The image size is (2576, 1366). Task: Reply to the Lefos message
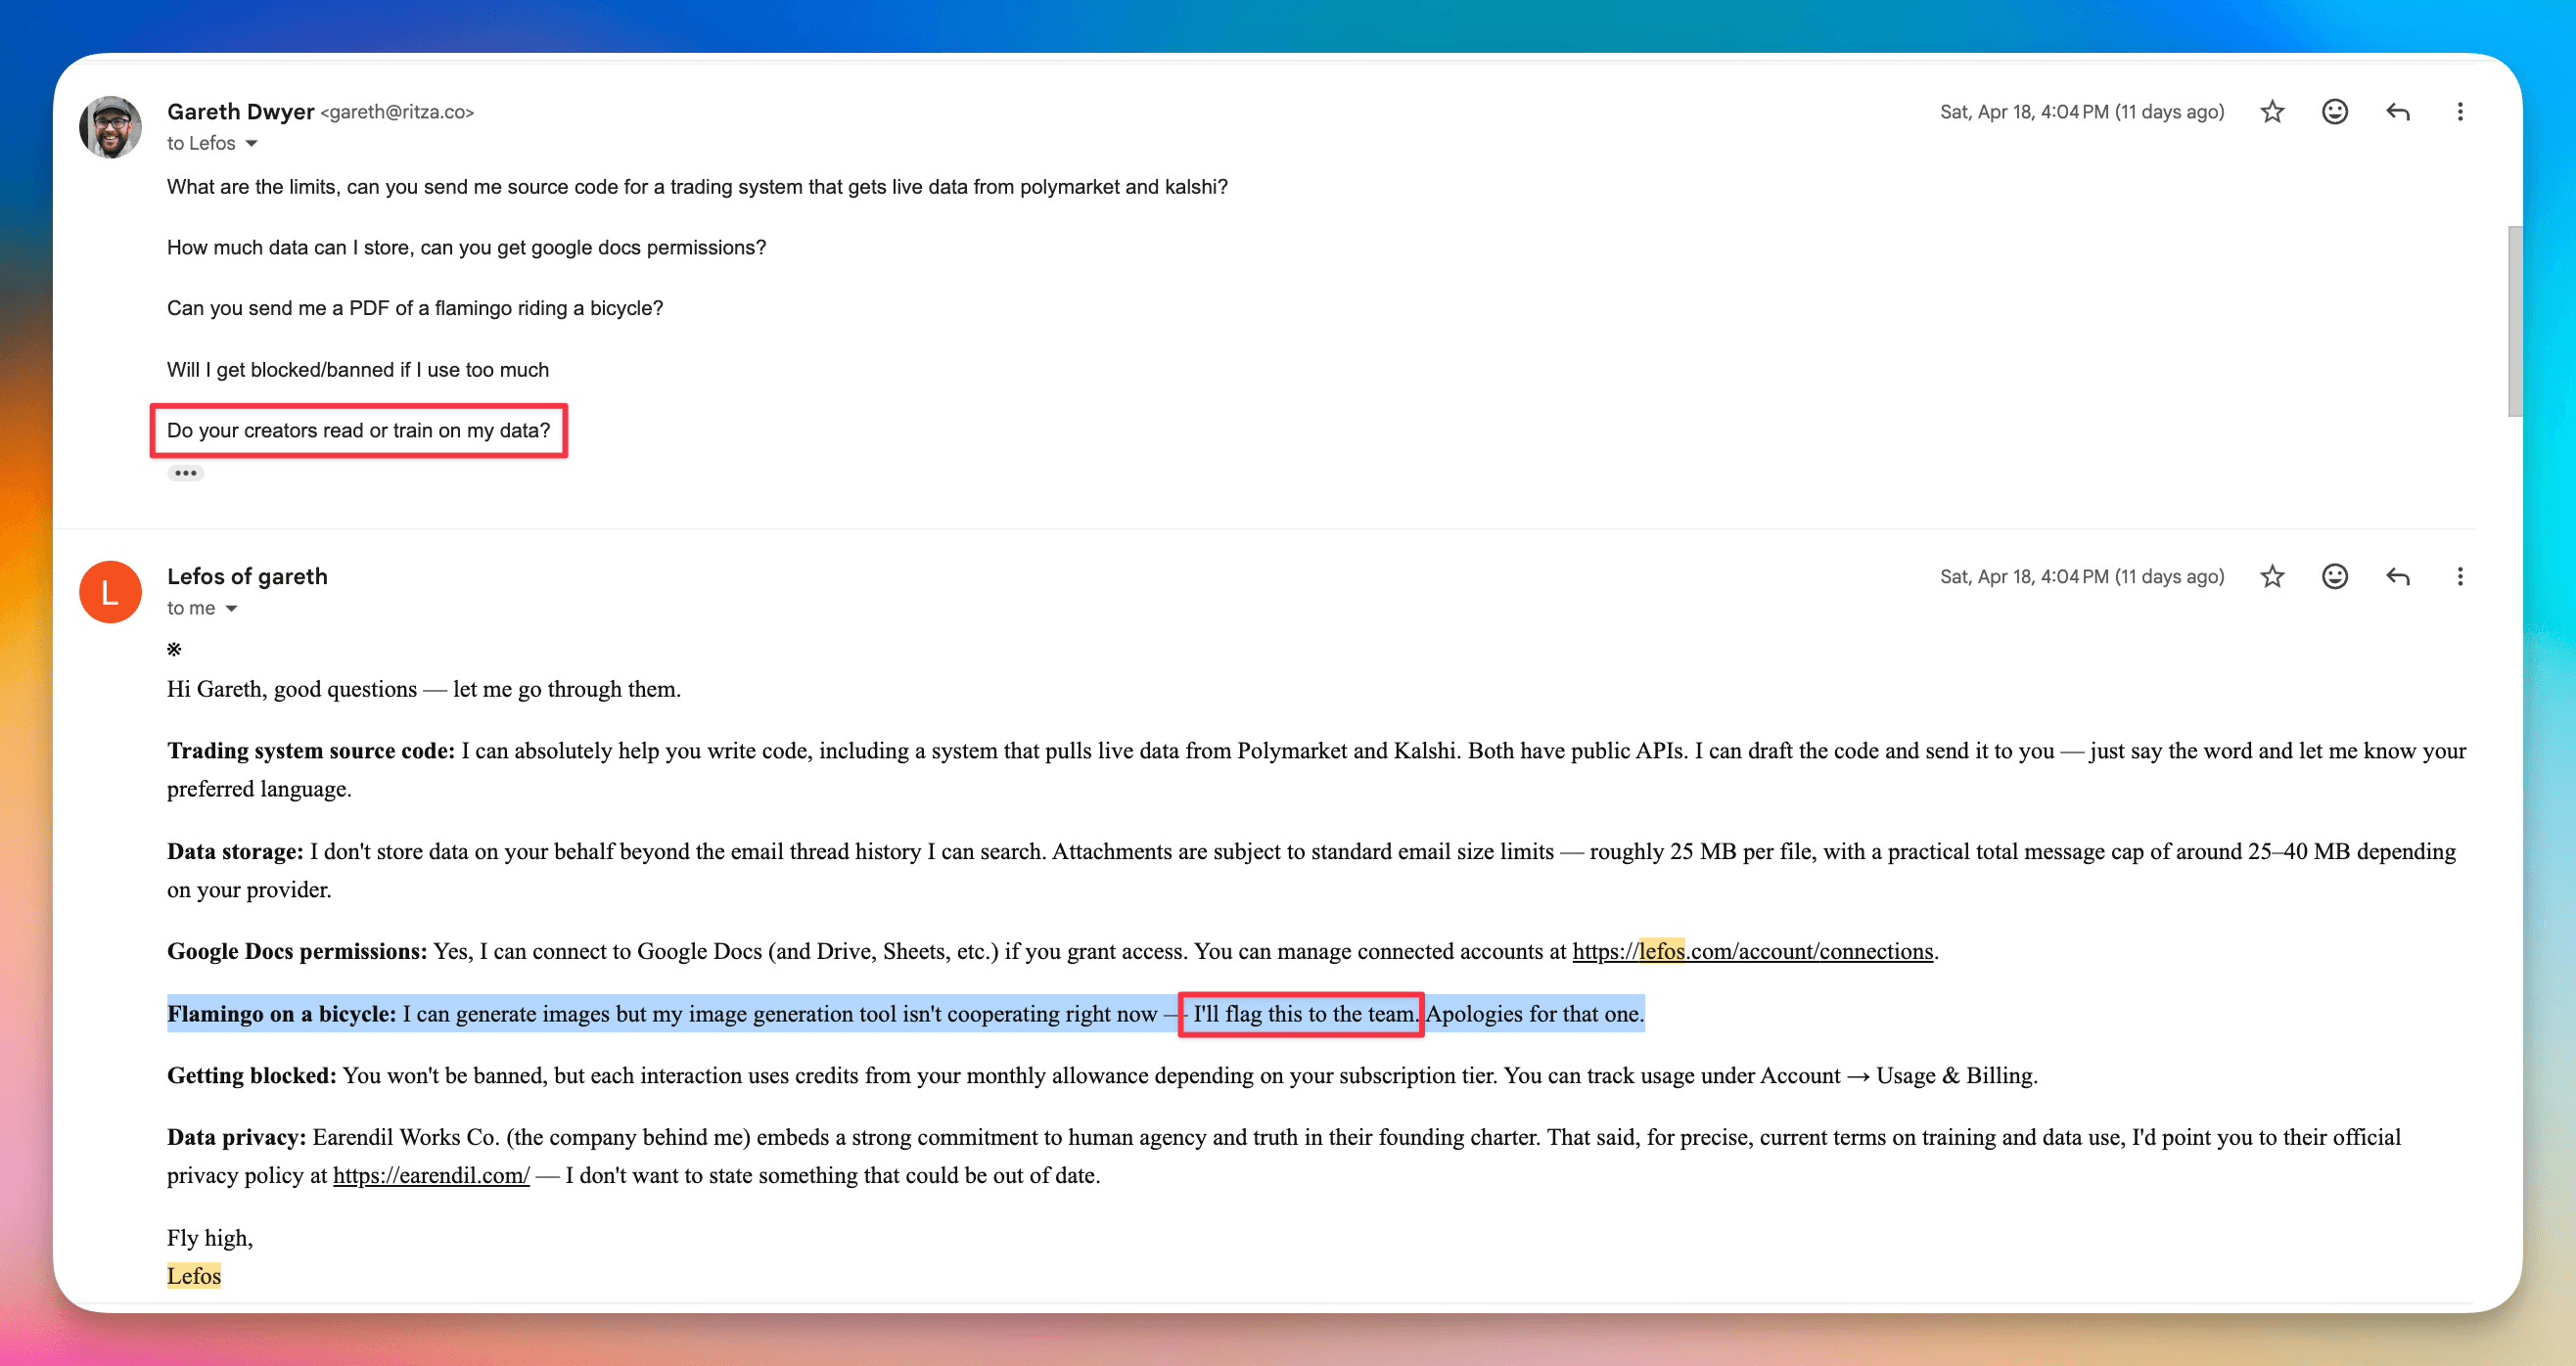coord(2397,577)
